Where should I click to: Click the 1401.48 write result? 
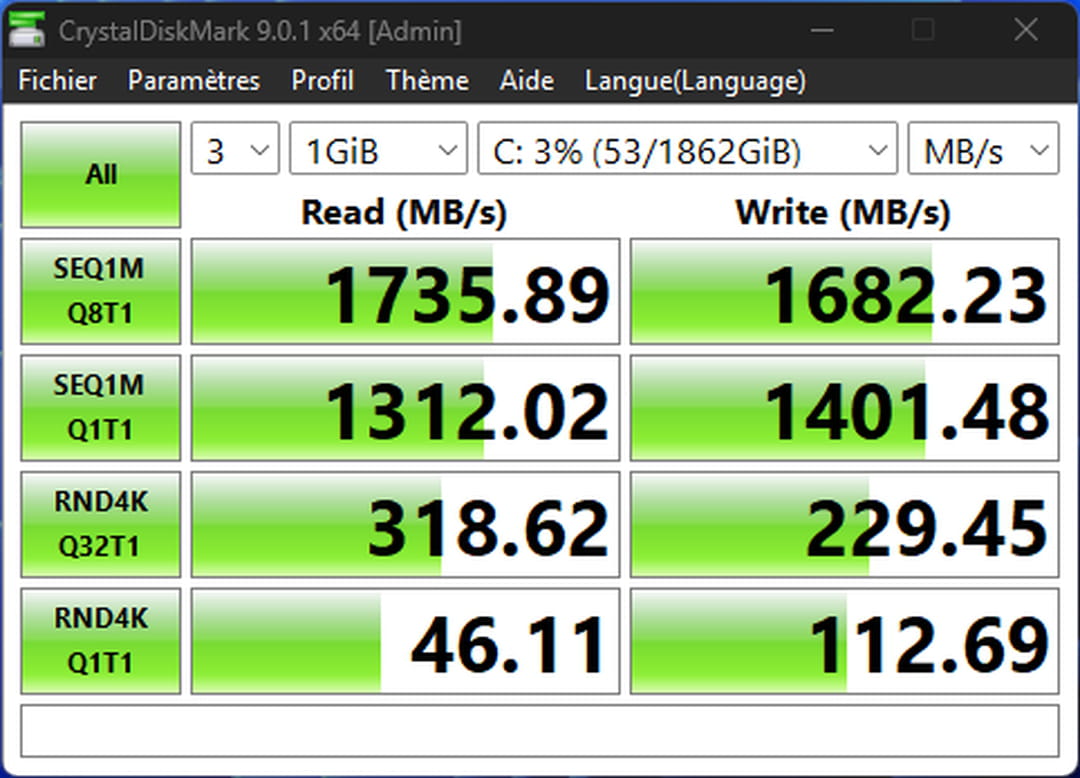[844, 408]
